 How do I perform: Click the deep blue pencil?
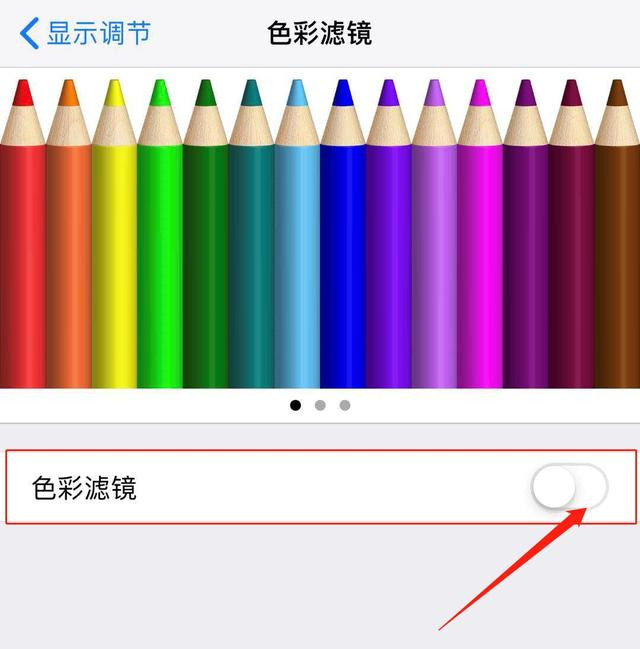click(343, 234)
